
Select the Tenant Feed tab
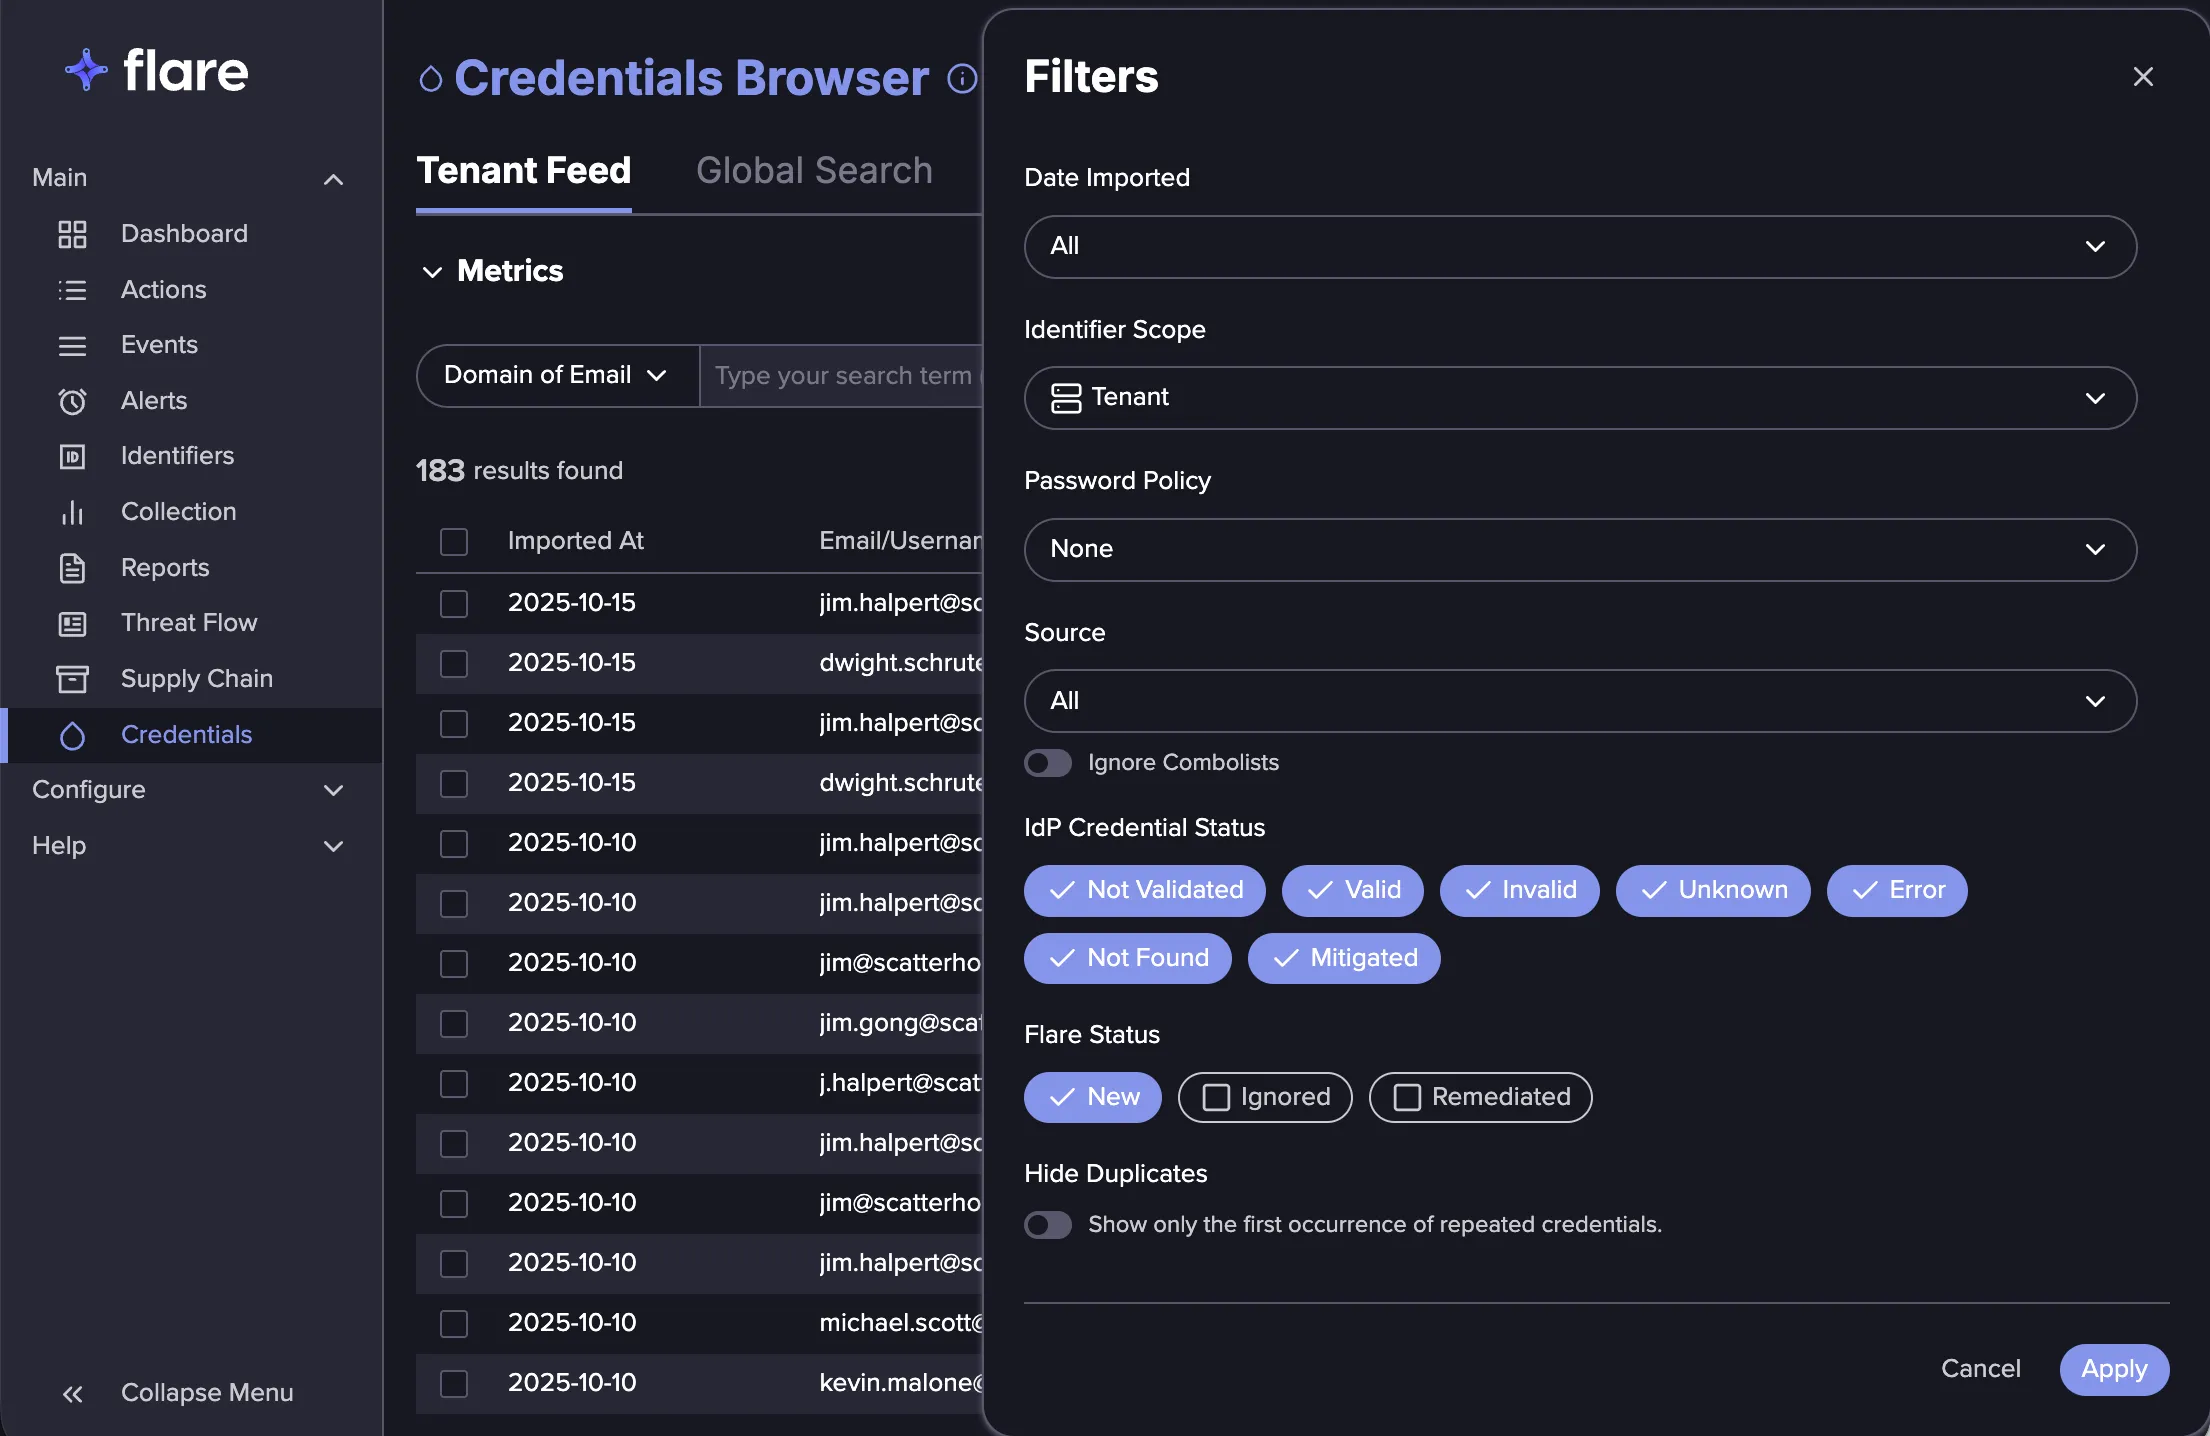524,171
